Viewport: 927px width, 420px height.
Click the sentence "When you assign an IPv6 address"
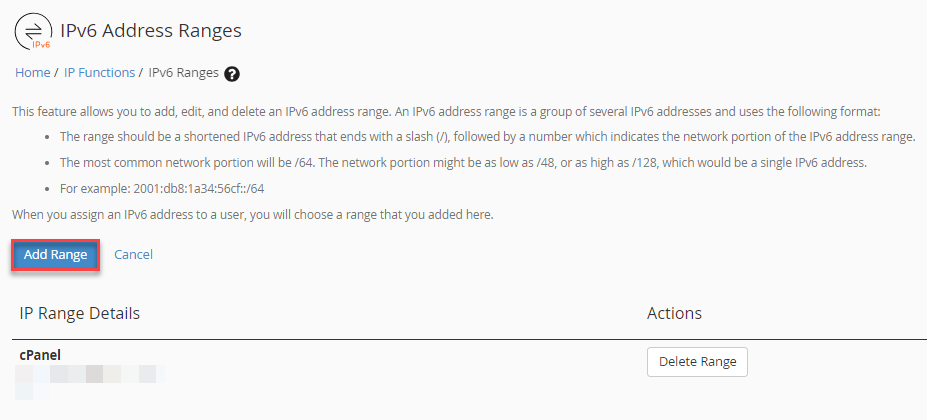(252, 214)
